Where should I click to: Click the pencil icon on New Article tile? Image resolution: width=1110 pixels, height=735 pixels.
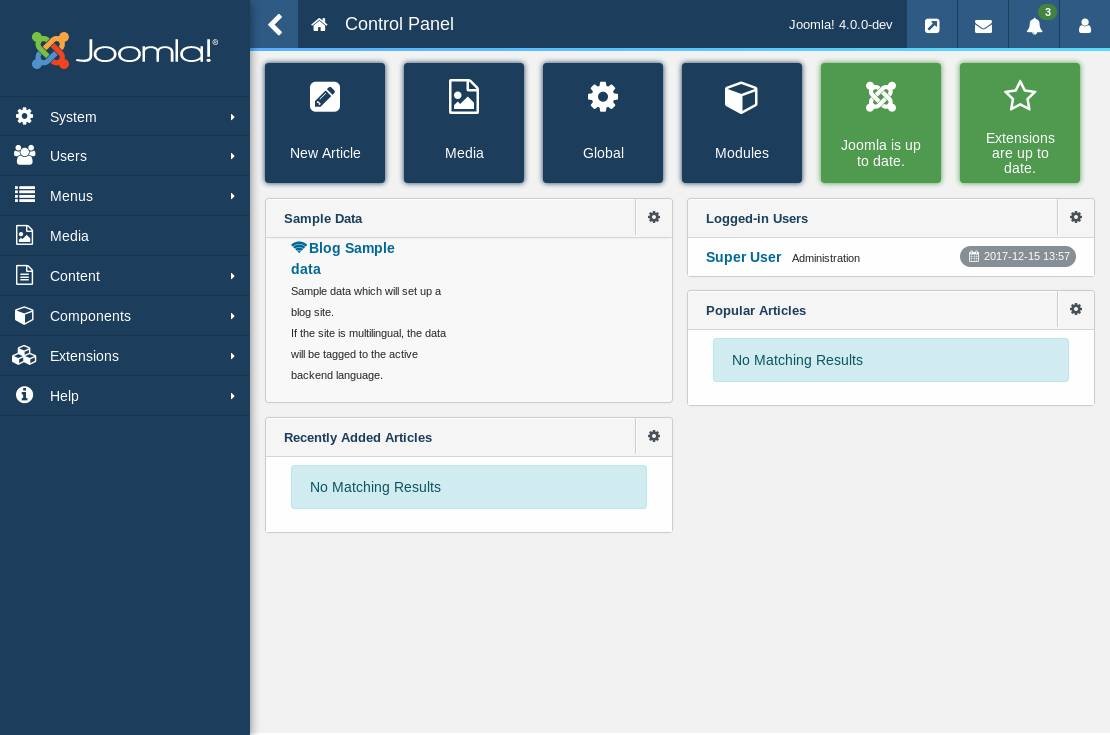pyautogui.click(x=325, y=97)
